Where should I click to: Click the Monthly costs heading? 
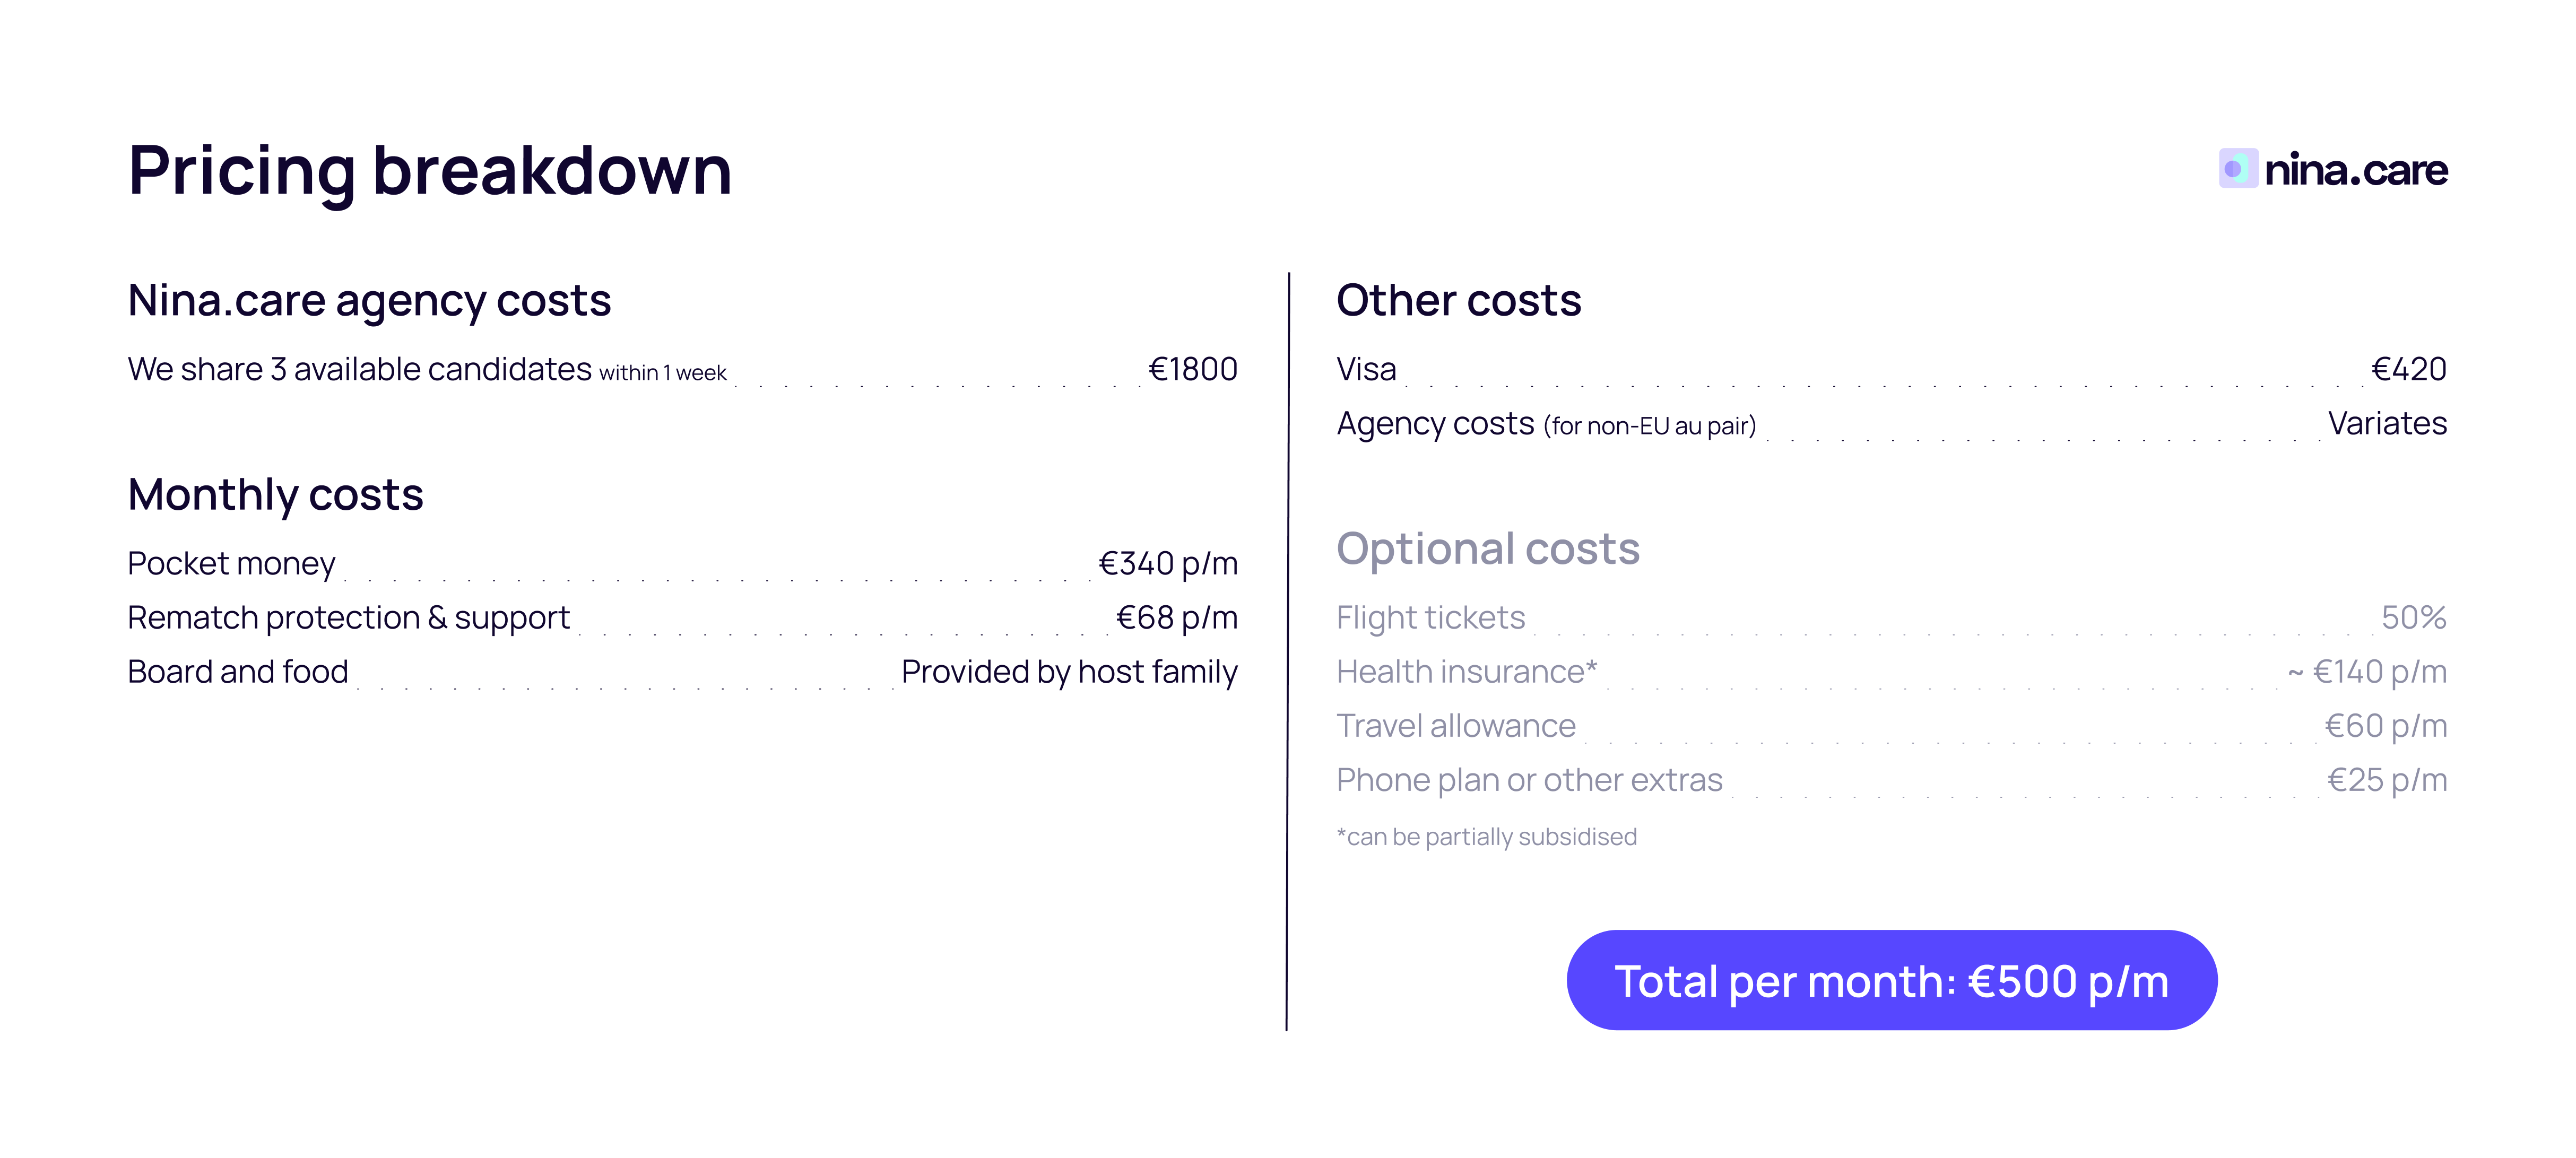275,494
